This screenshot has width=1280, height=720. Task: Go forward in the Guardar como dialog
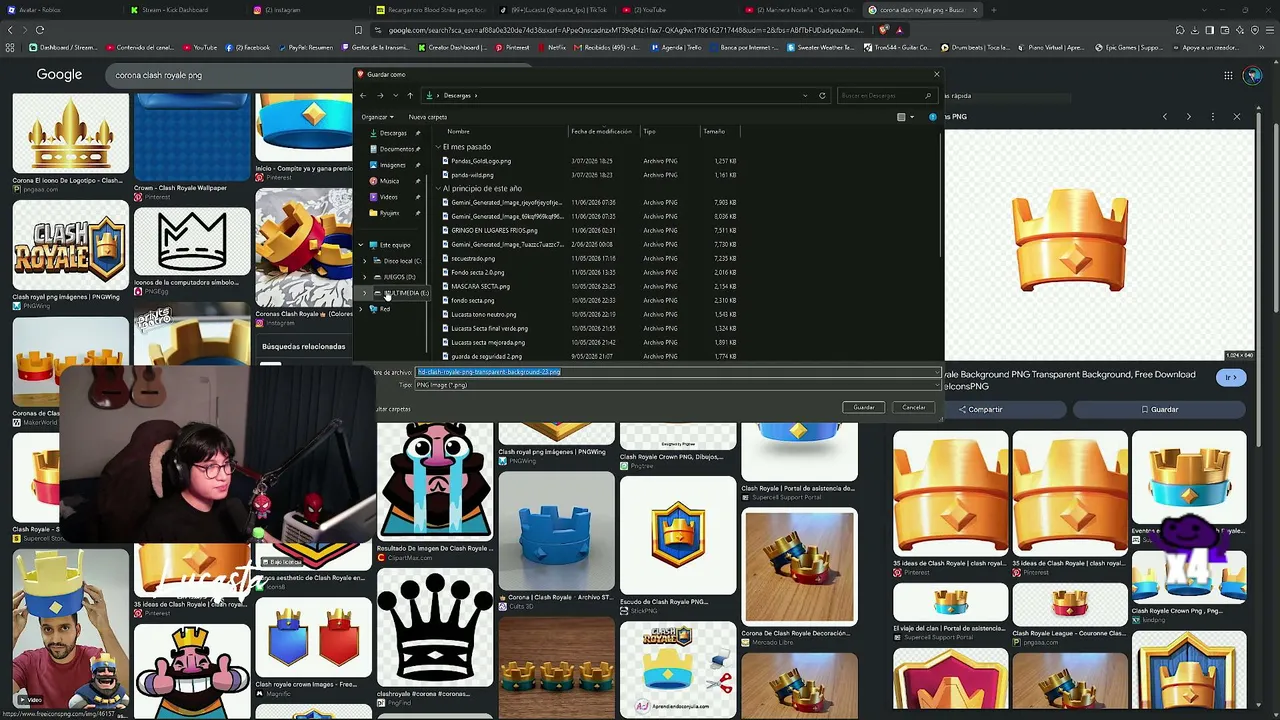(380, 96)
